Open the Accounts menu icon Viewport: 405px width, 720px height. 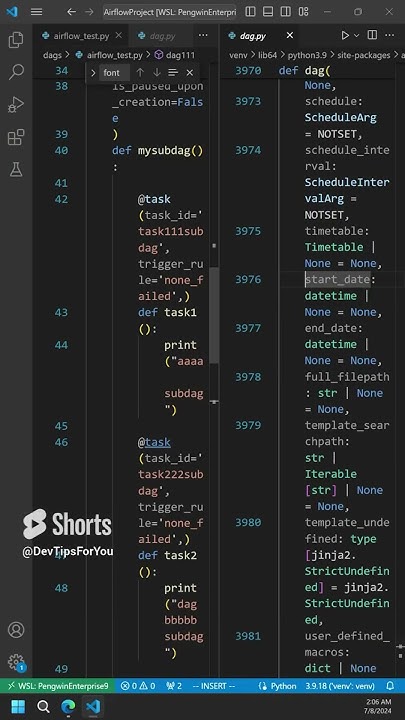coord(16,630)
